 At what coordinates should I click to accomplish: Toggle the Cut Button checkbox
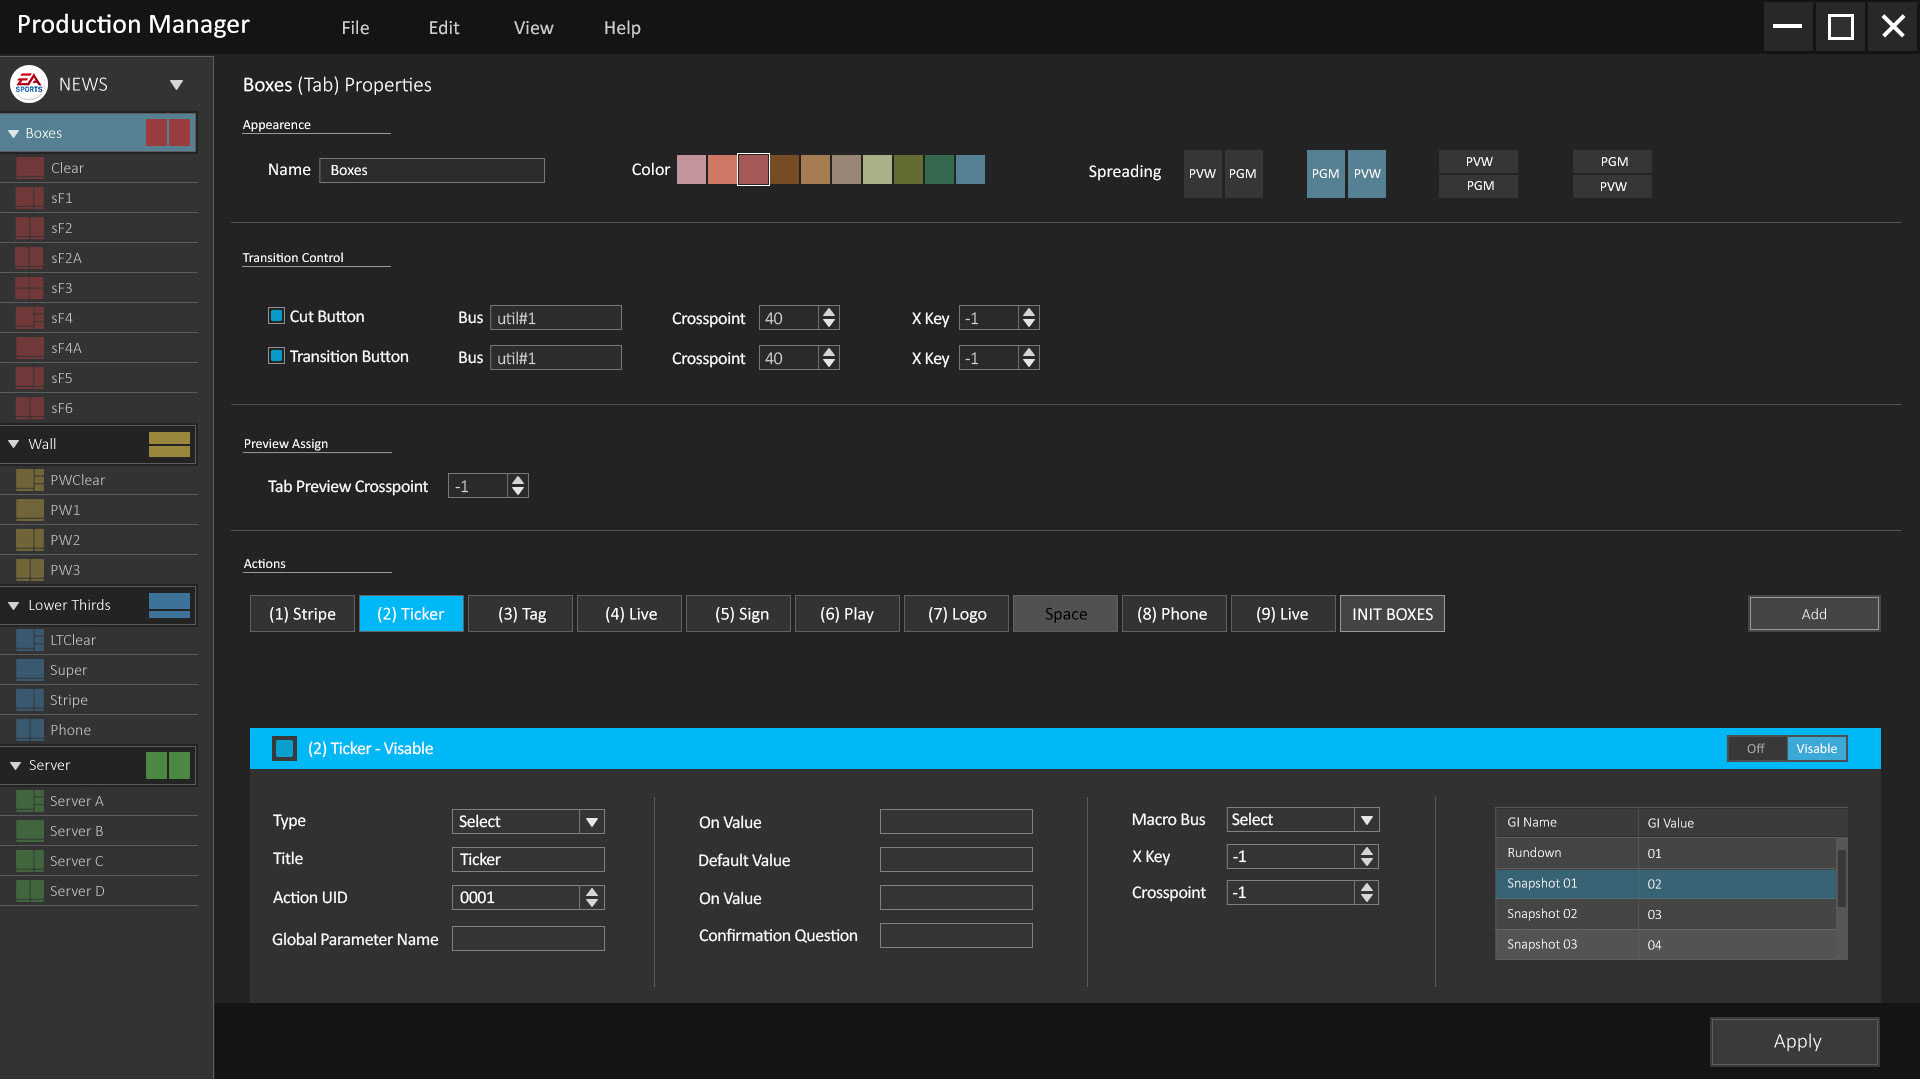coord(277,316)
